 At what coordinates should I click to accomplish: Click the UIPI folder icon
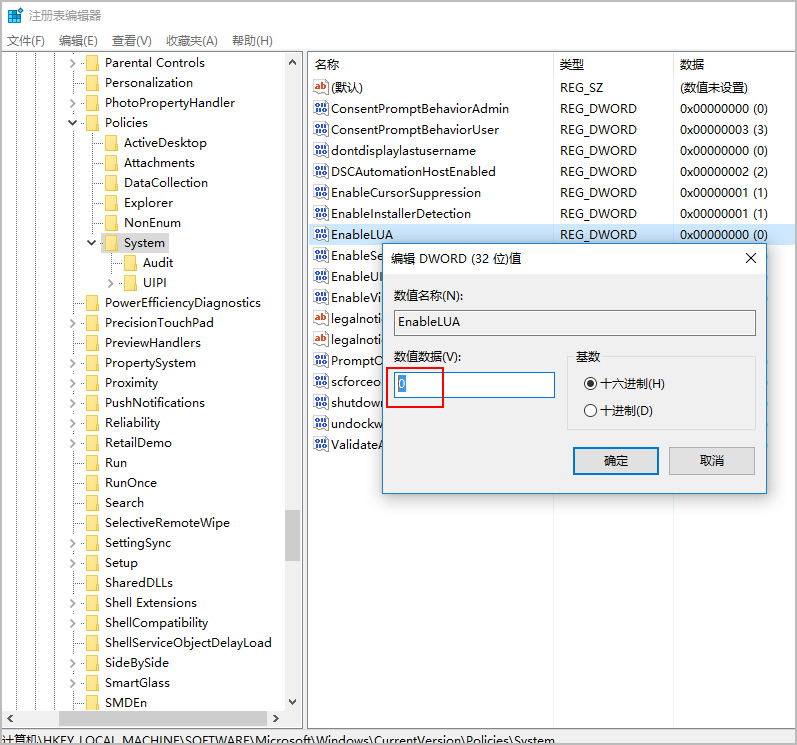pyautogui.click(x=130, y=283)
